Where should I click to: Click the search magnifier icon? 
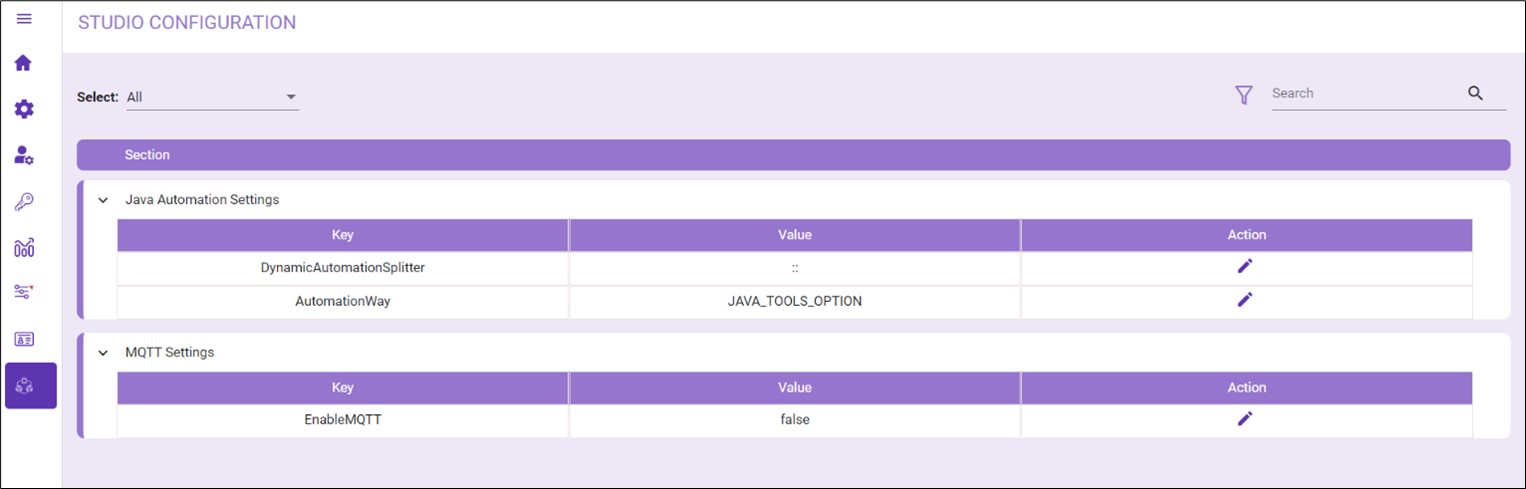coord(1475,93)
